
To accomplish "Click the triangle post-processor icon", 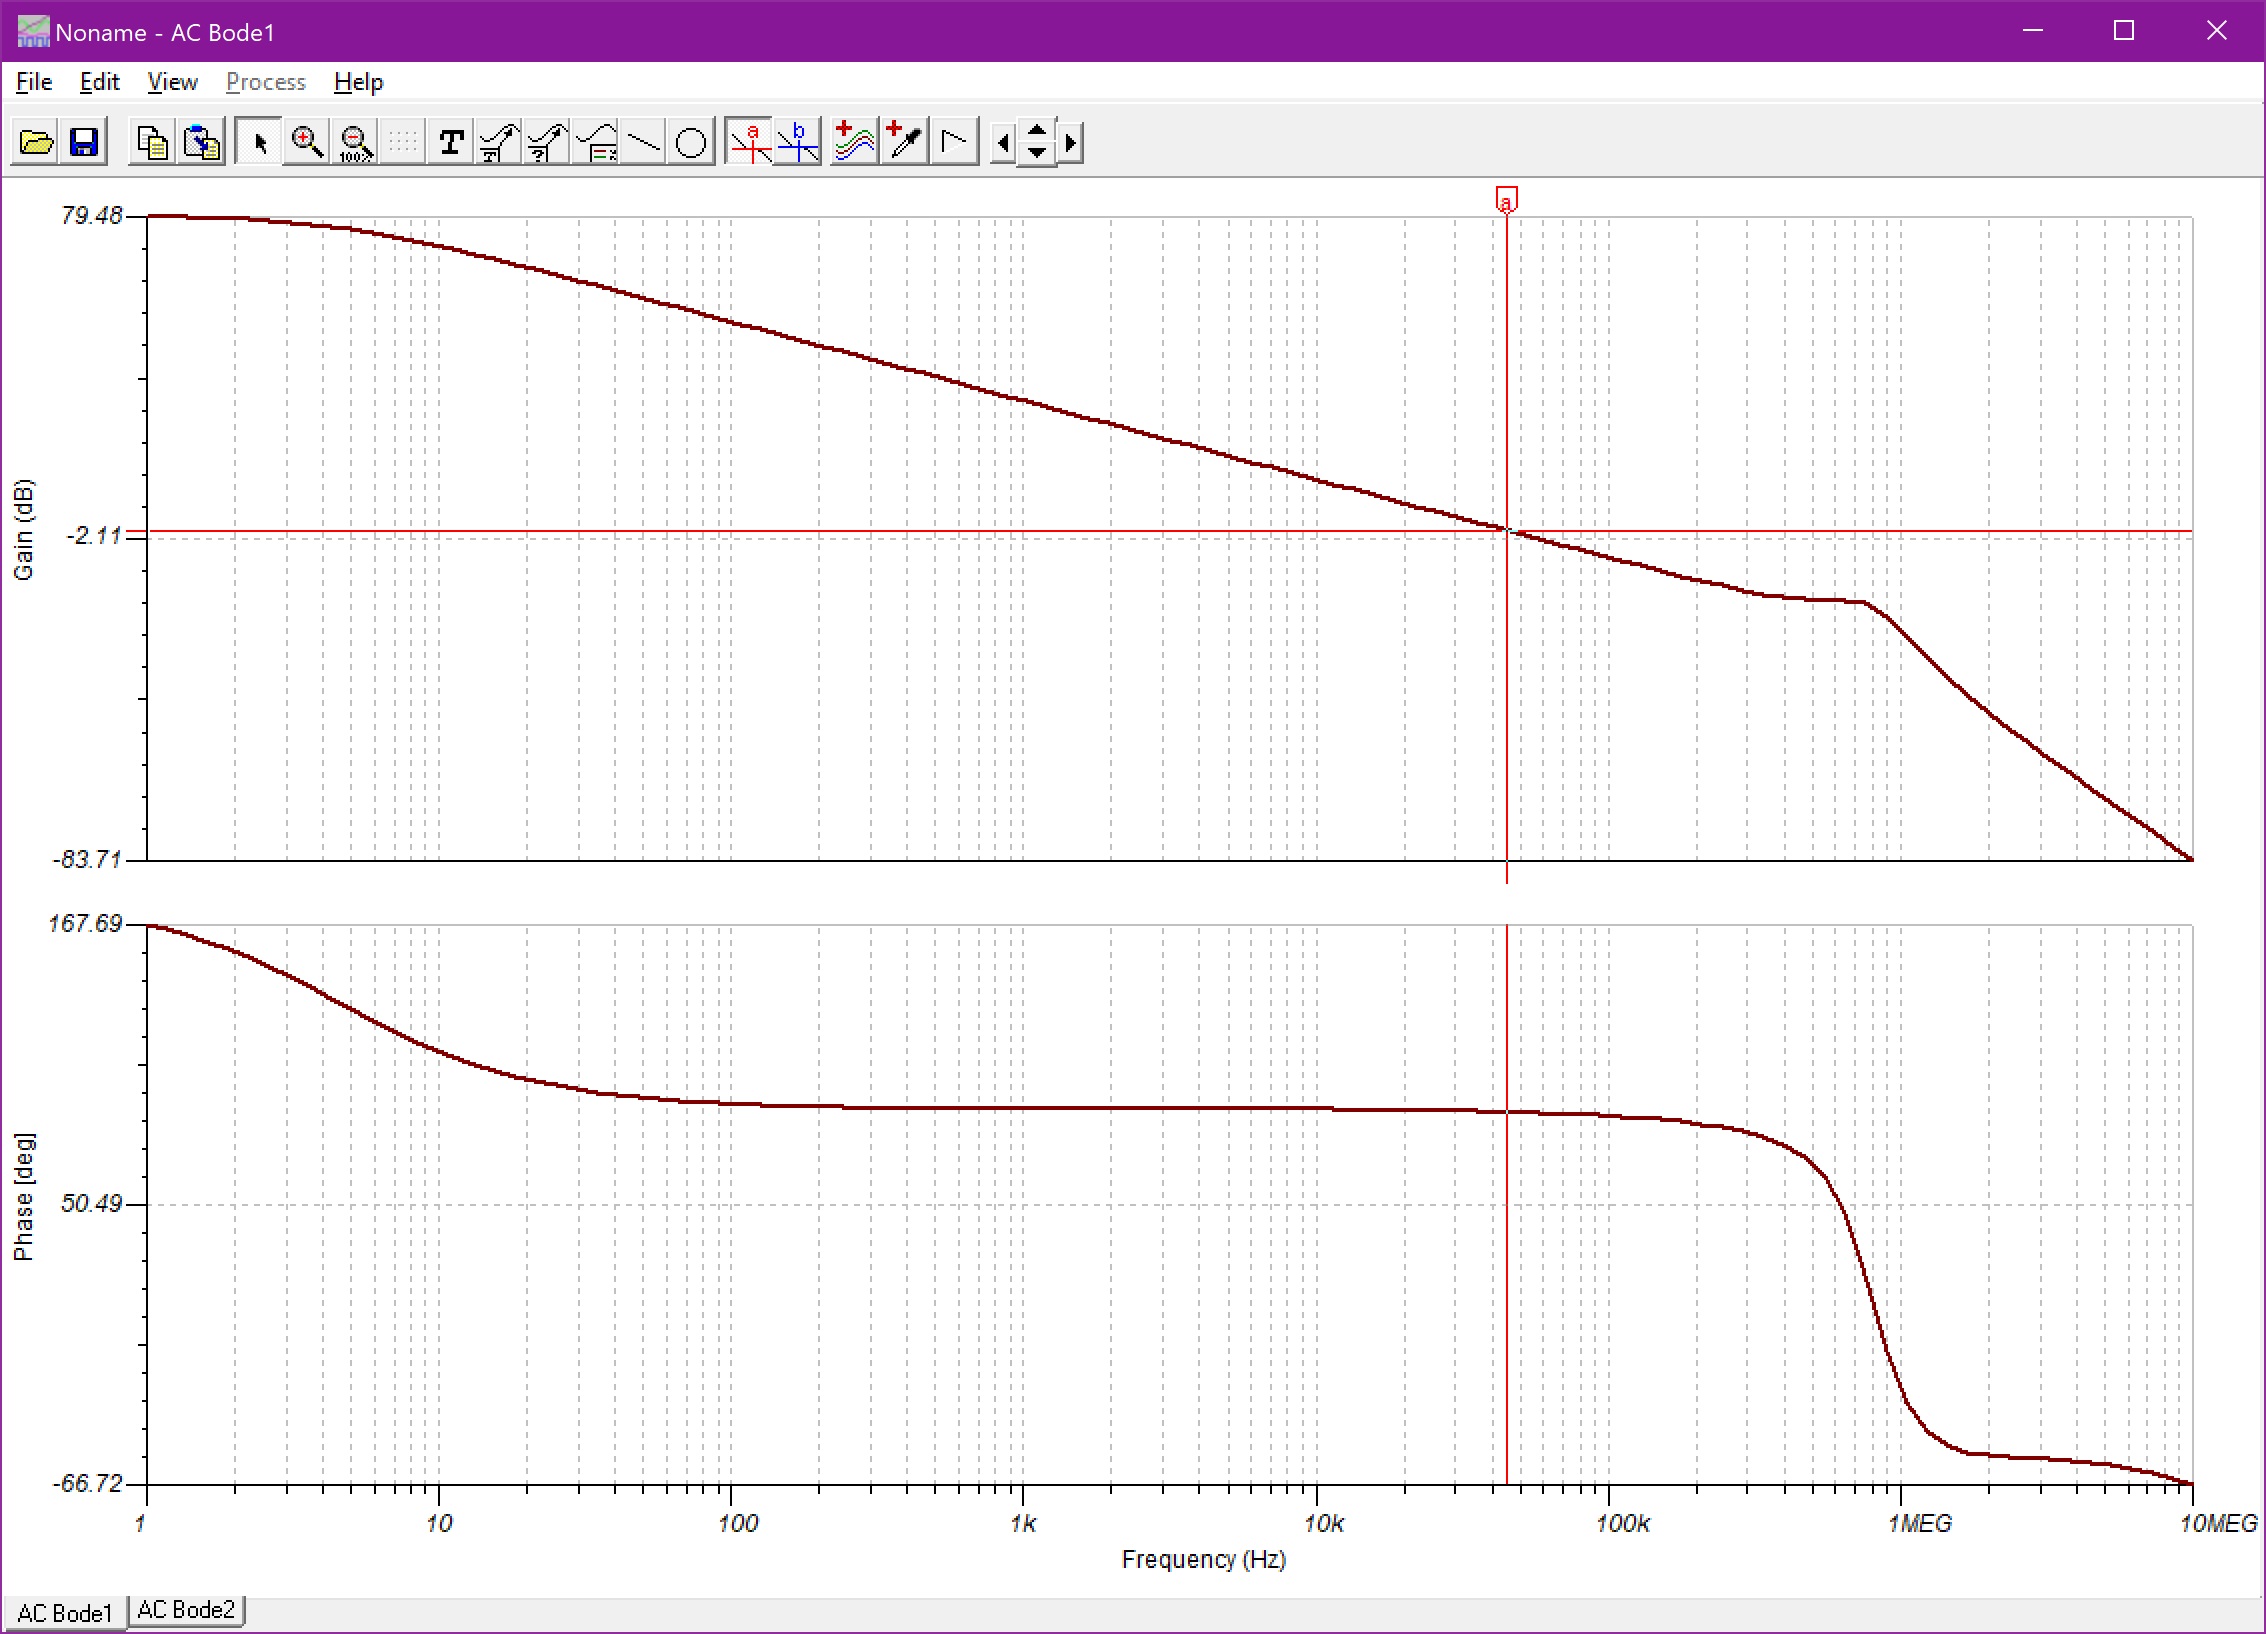I will coord(954,142).
